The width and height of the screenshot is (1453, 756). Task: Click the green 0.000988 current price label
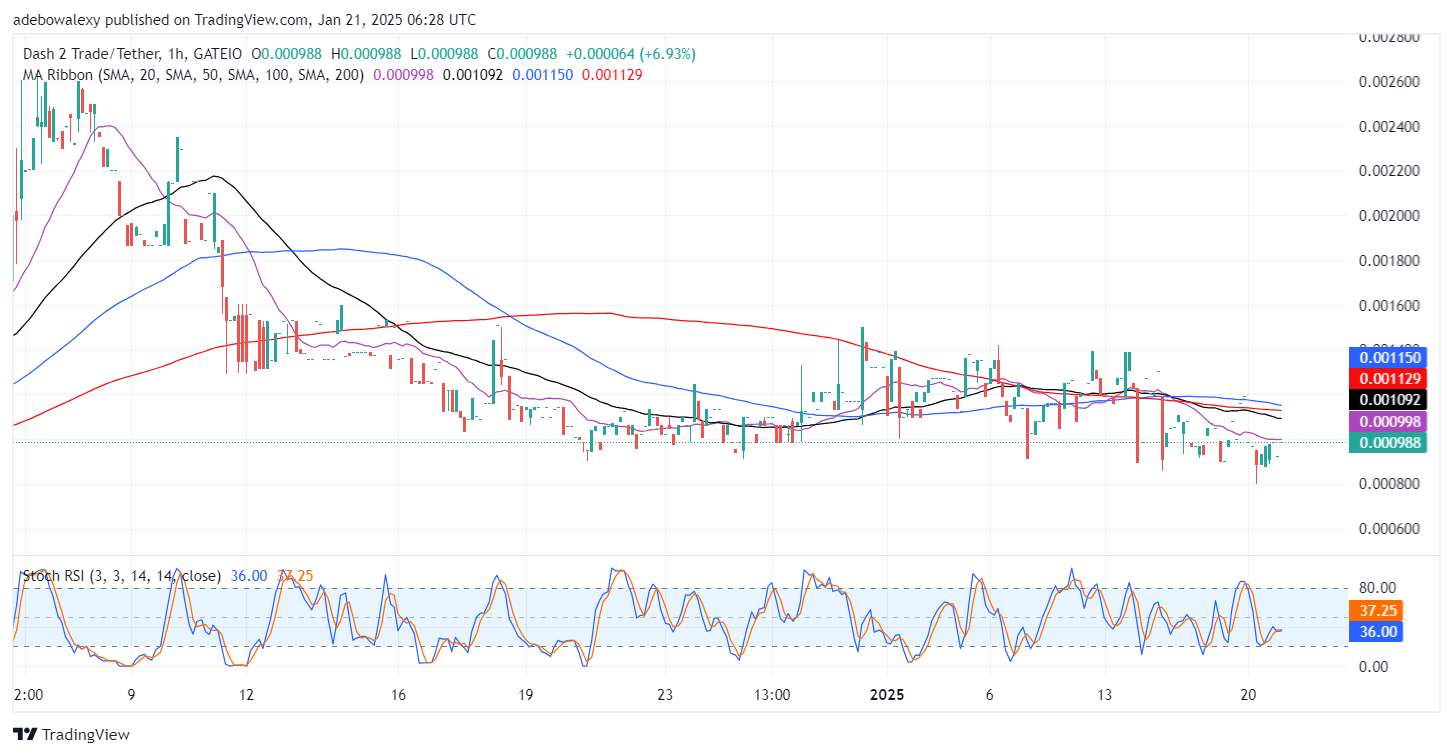[1386, 442]
